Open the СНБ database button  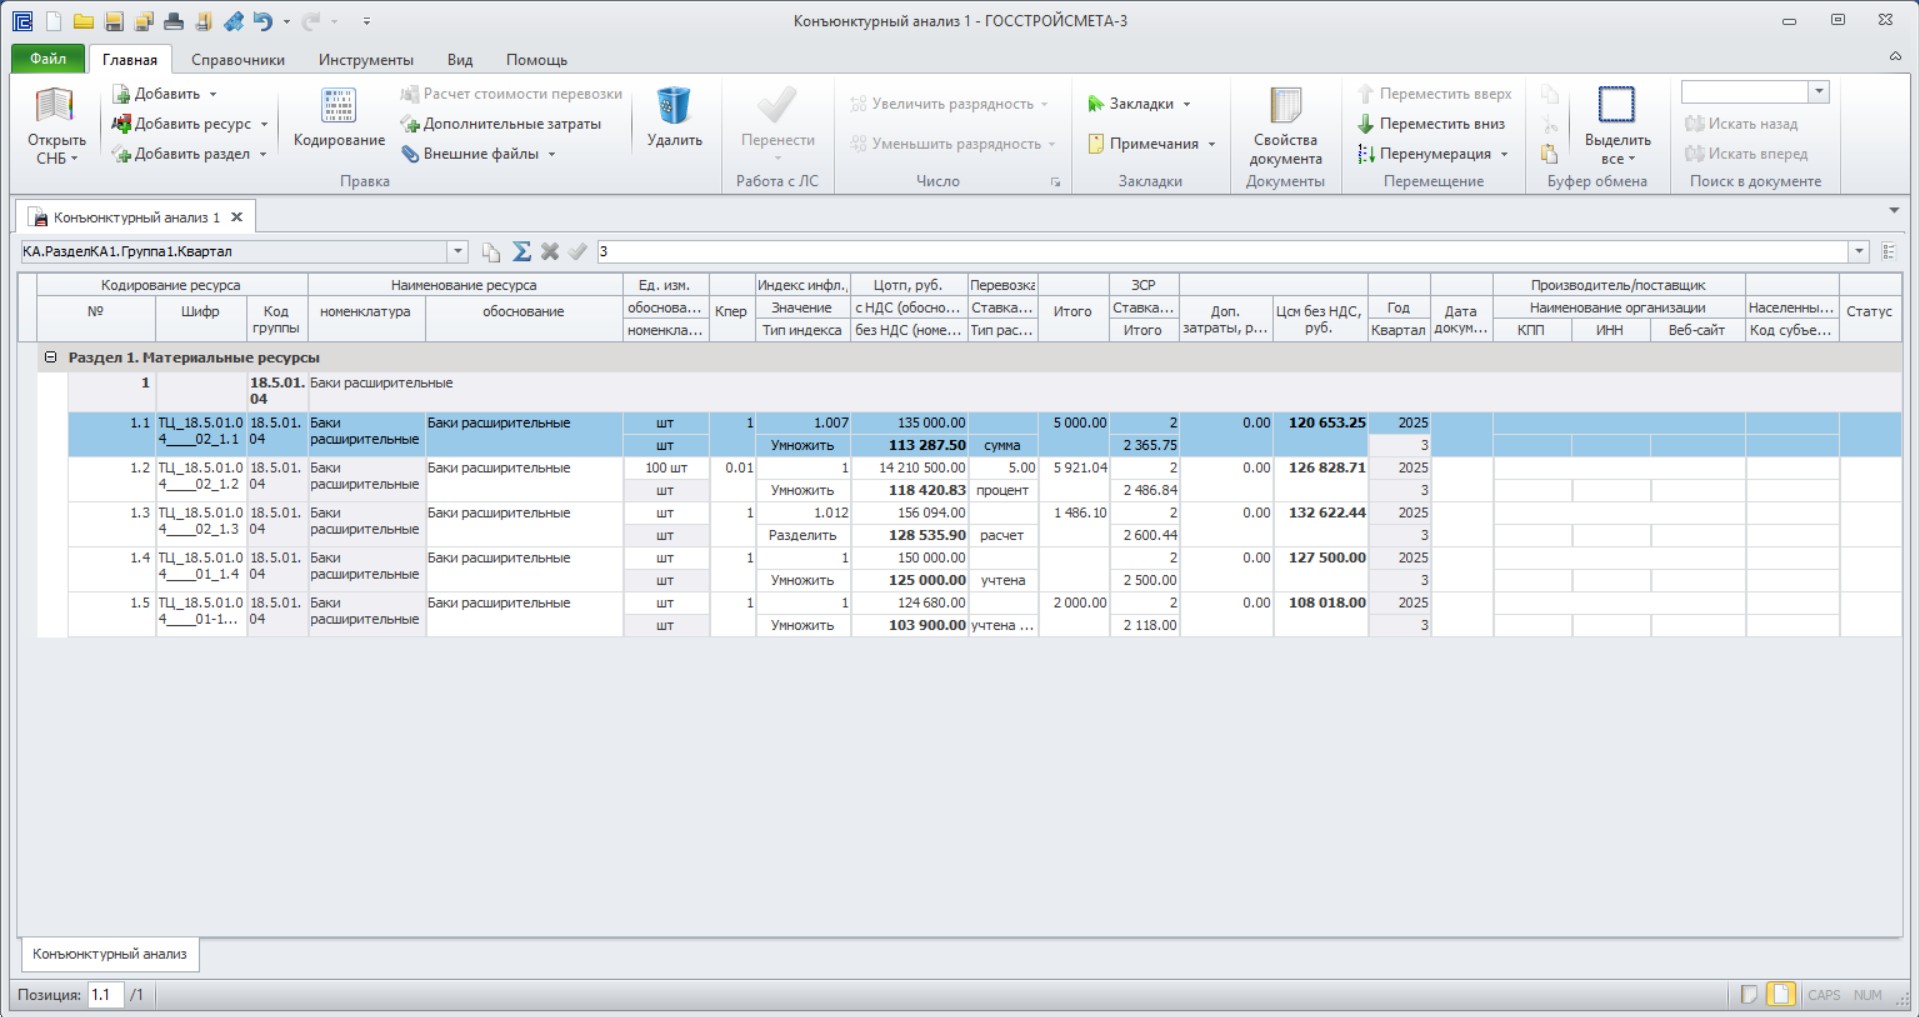pos(56,127)
